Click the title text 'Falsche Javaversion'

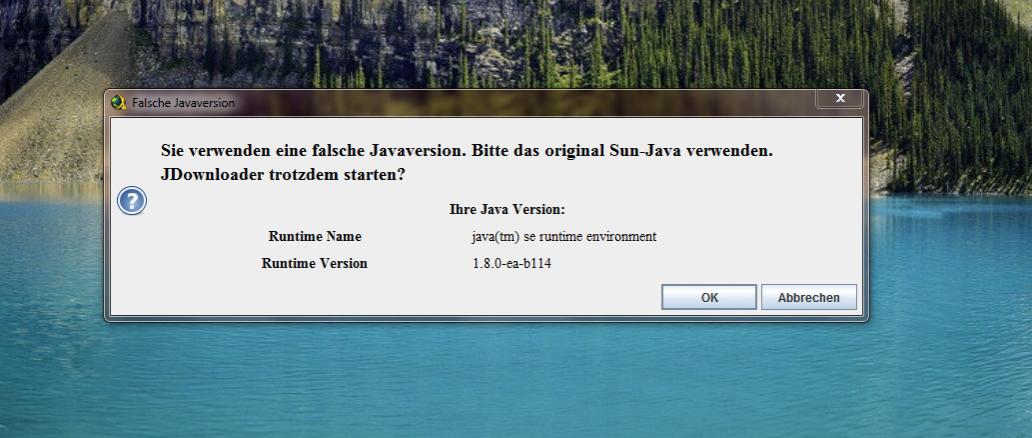[x=183, y=103]
